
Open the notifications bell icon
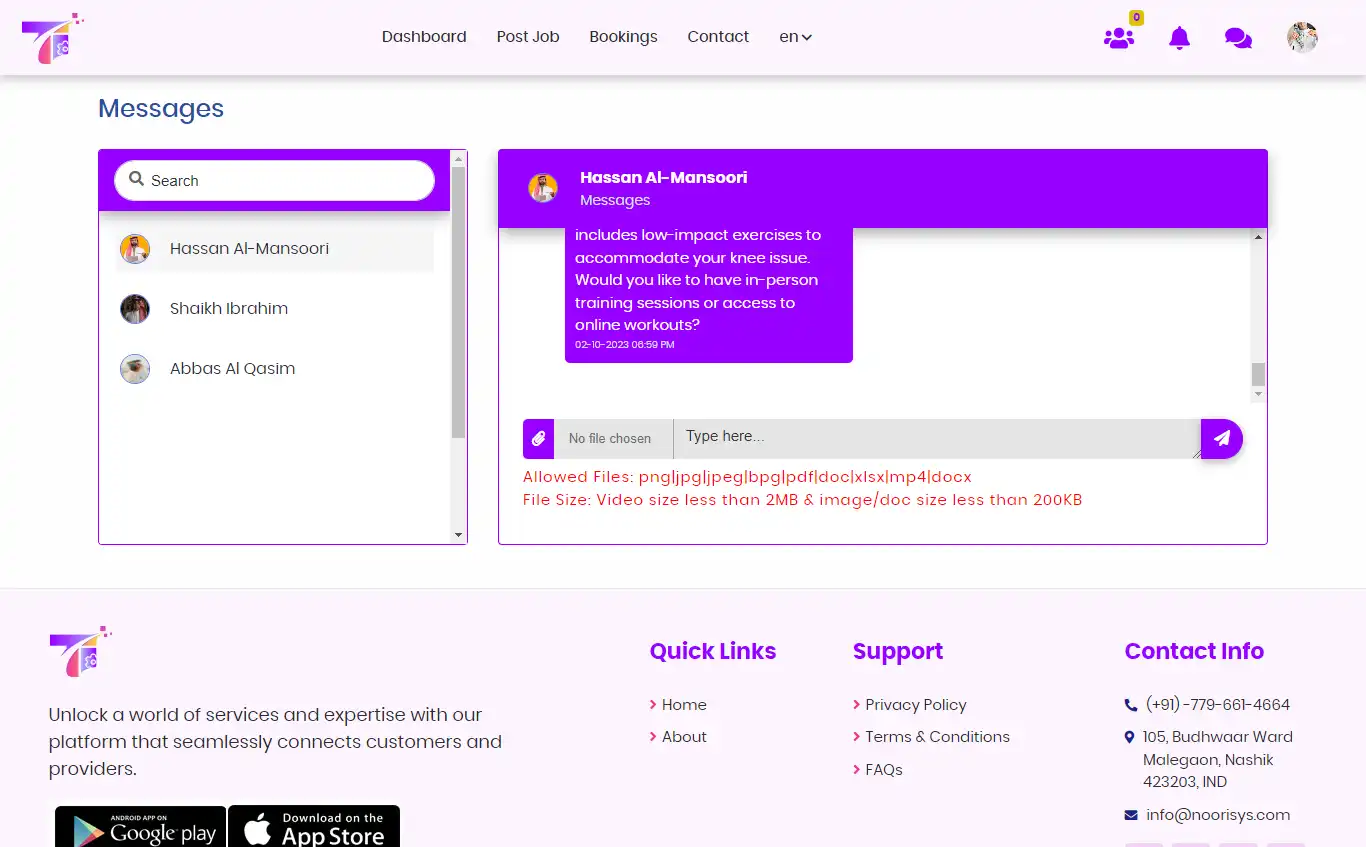point(1178,37)
